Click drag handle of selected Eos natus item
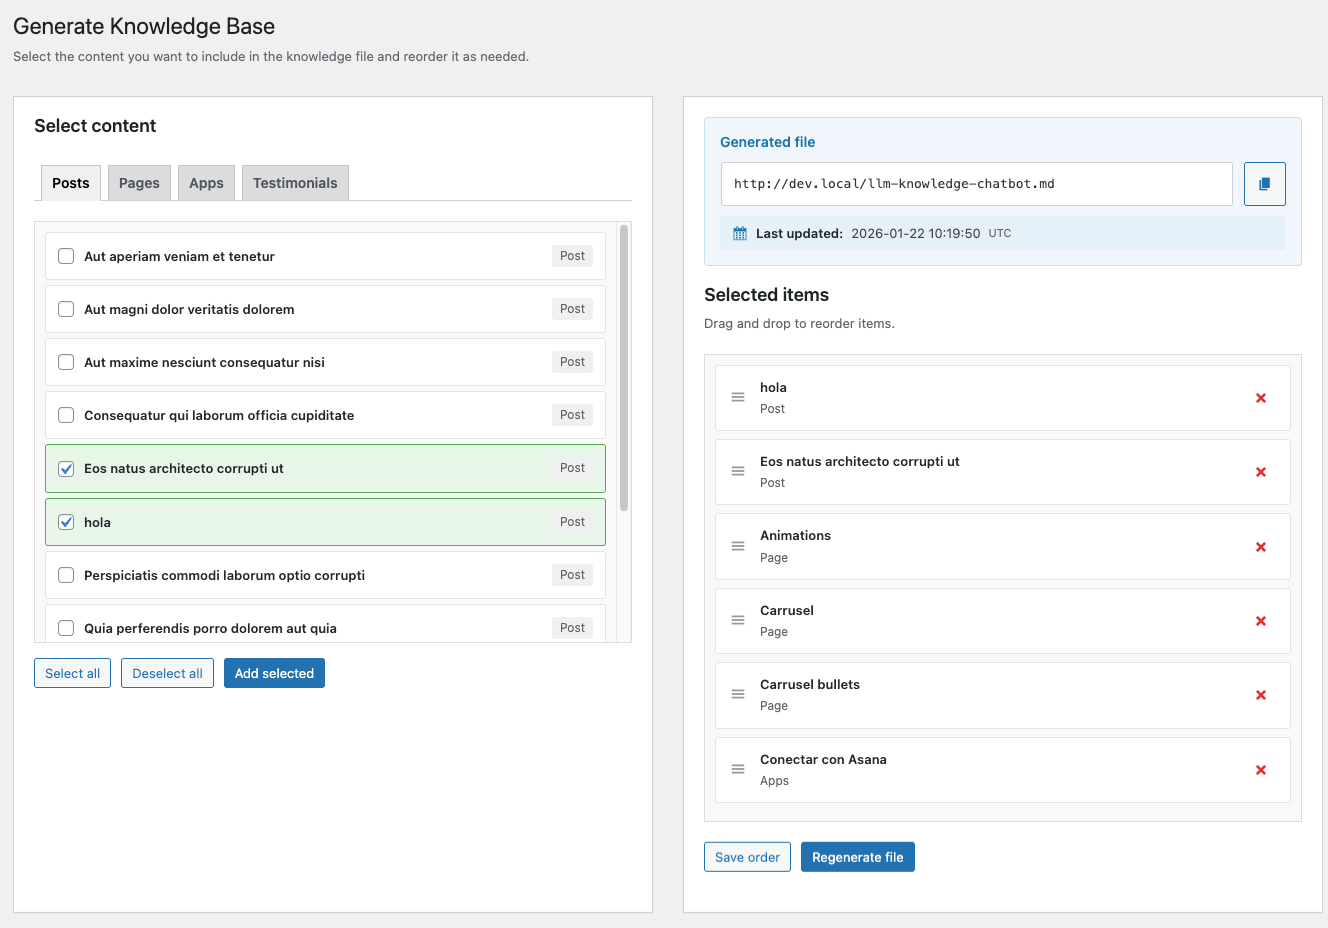 (738, 471)
